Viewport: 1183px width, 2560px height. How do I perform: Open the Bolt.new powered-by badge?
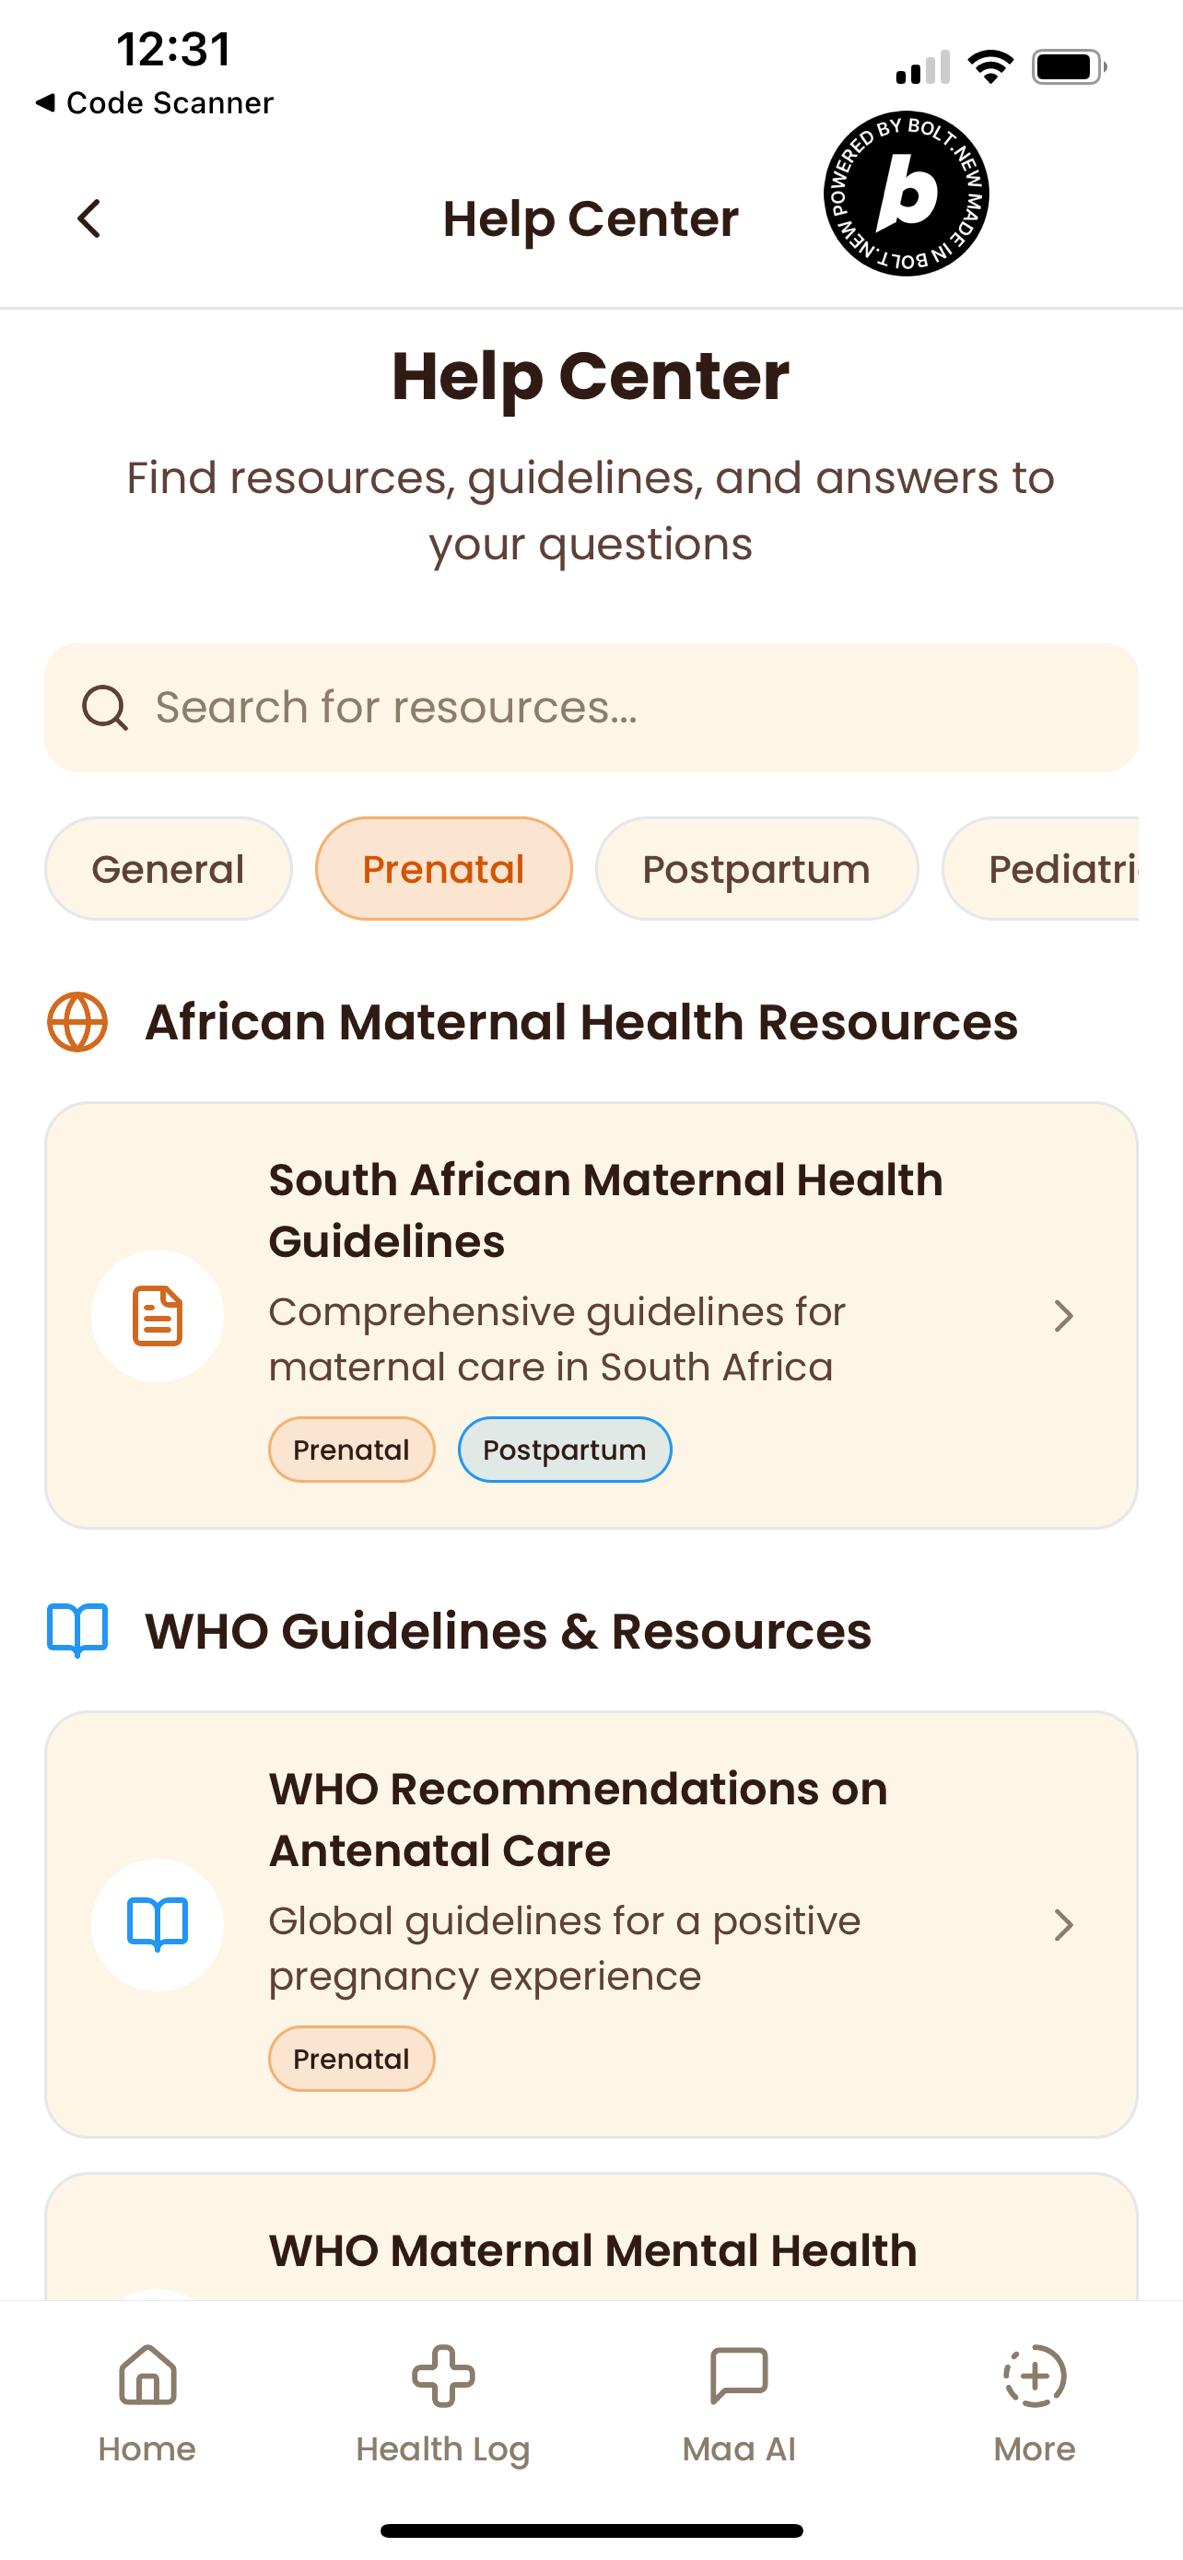click(906, 194)
